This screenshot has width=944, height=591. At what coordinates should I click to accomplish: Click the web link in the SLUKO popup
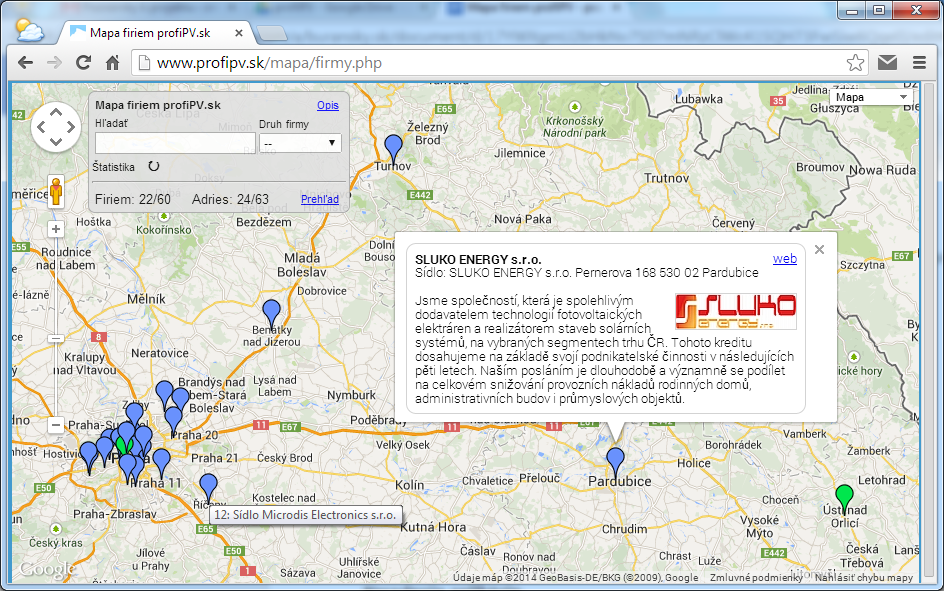pyautogui.click(x=784, y=258)
